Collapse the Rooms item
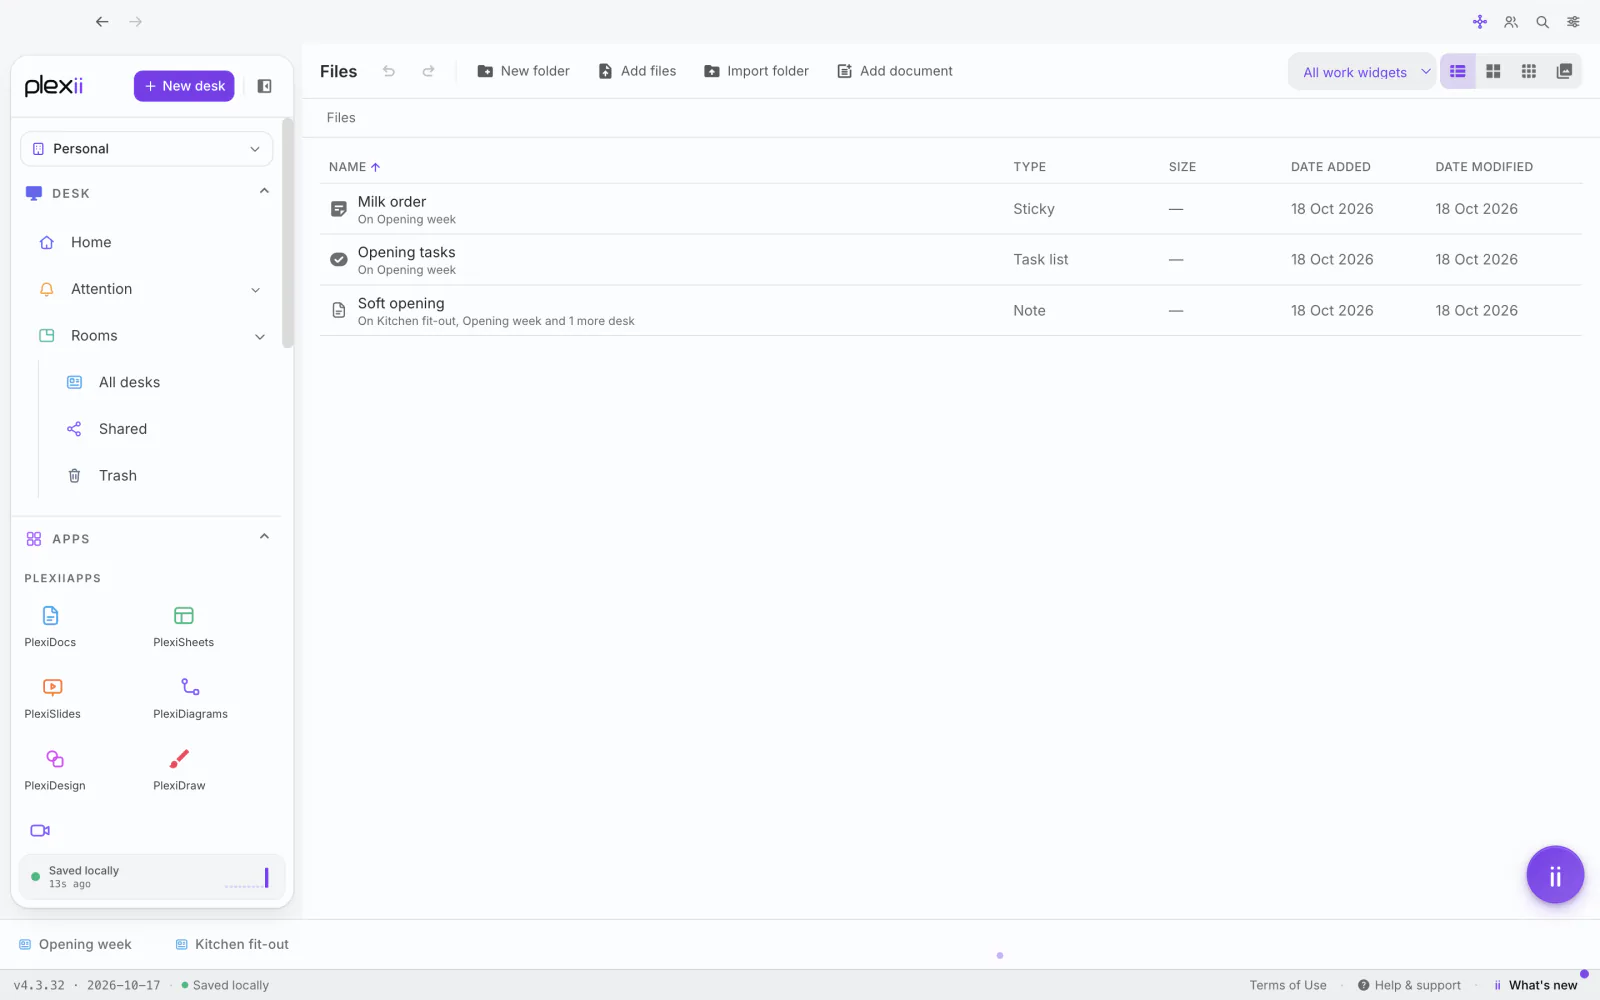The image size is (1600, 1000). [260, 337]
